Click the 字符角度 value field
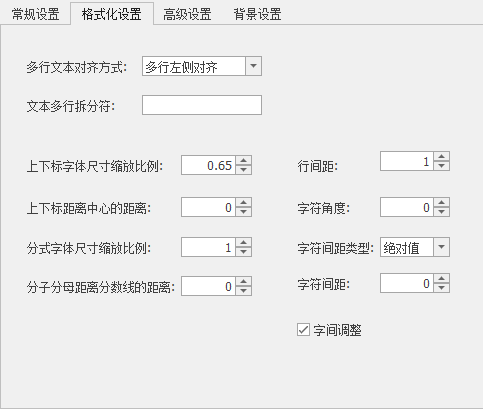This screenshot has width=483, height=409. (x=407, y=207)
